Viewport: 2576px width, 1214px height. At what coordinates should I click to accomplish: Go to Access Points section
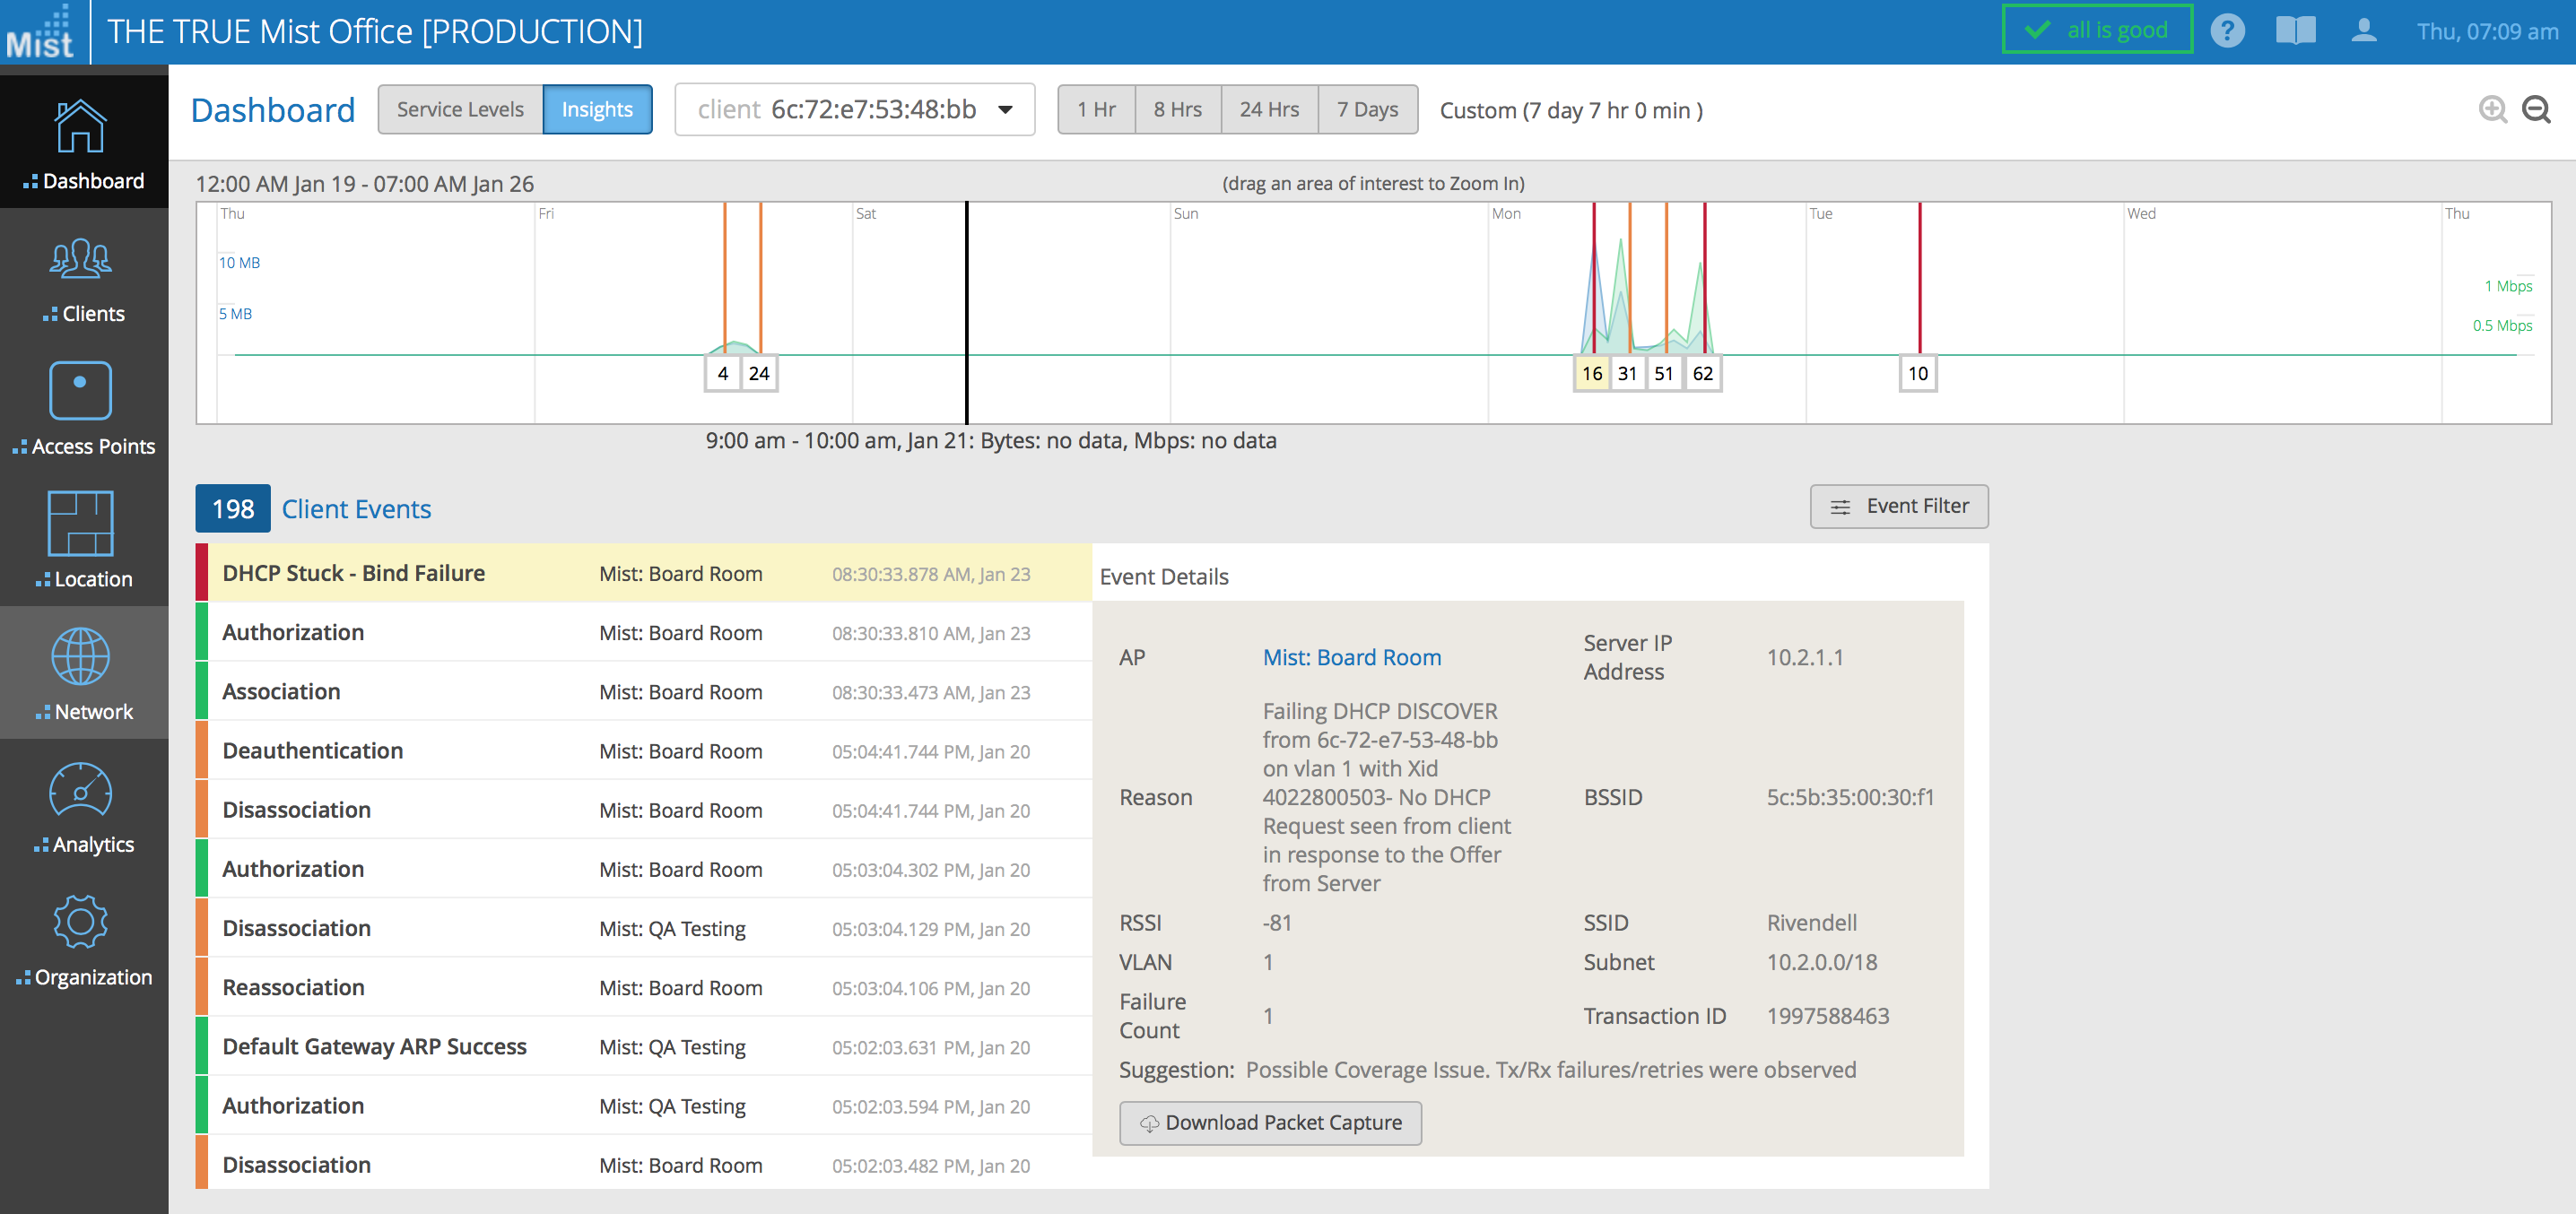[x=81, y=391]
